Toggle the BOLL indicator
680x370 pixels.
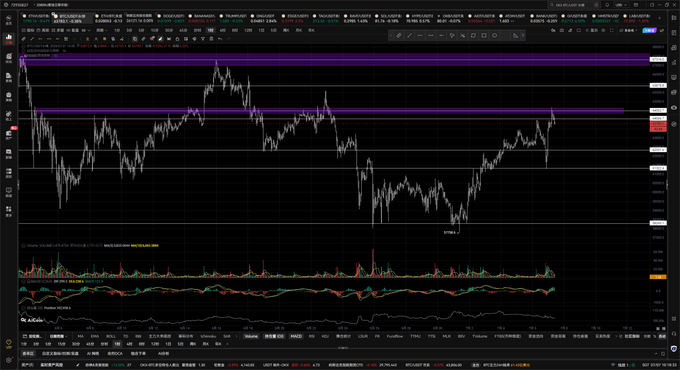[111, 336]
